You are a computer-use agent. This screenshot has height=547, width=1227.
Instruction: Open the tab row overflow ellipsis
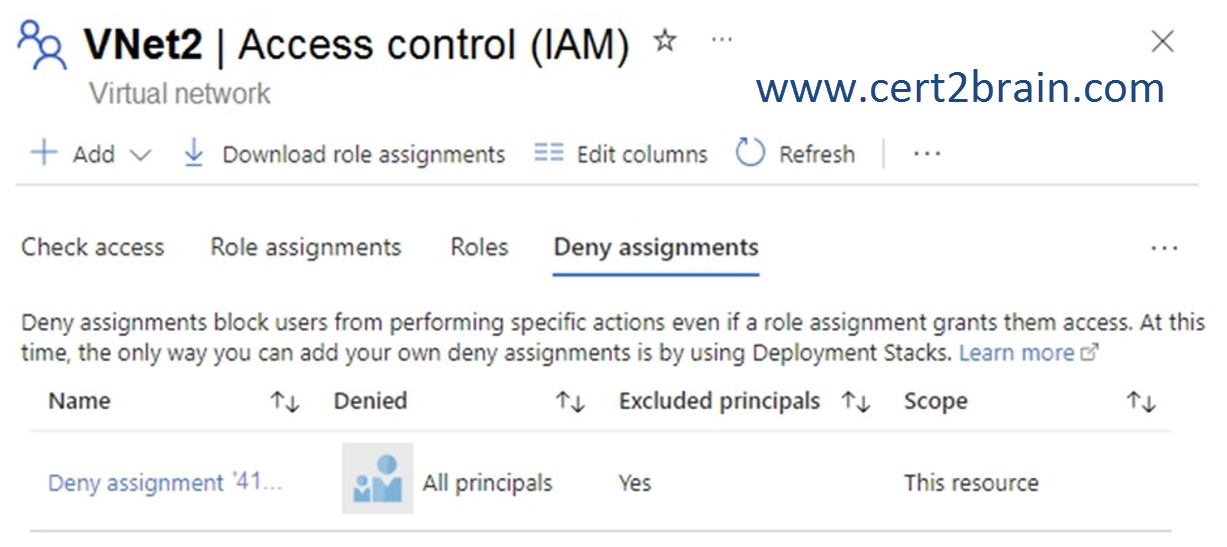1164,248
